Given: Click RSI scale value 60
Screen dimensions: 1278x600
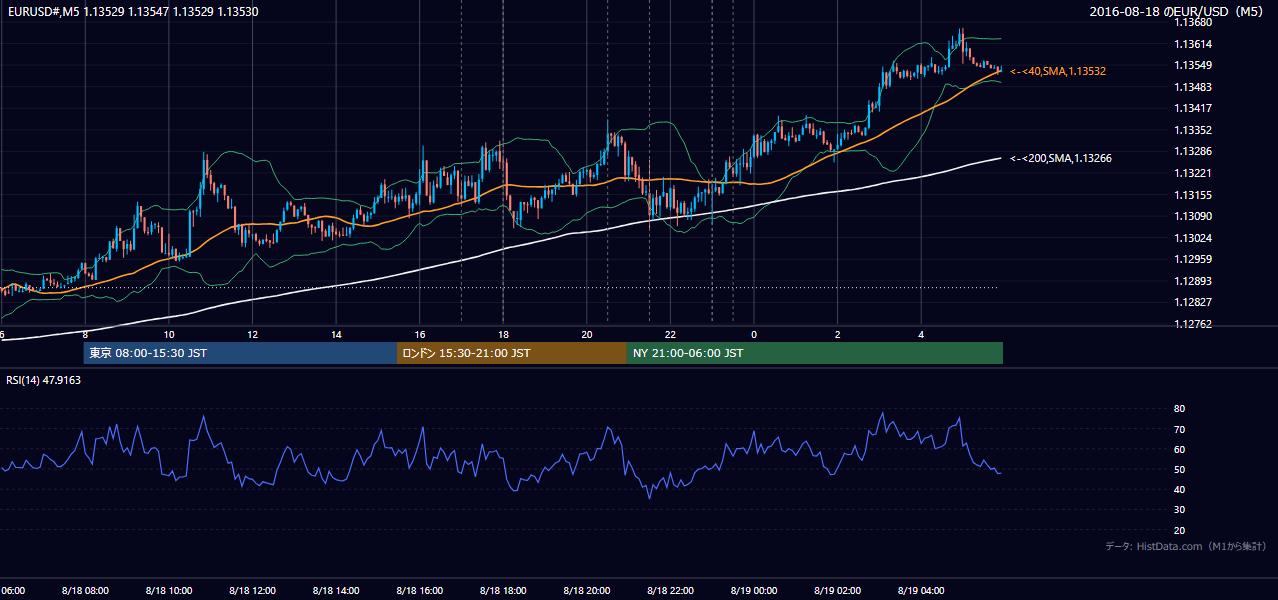Looking at the screenshot, I should pos(1179,450).
